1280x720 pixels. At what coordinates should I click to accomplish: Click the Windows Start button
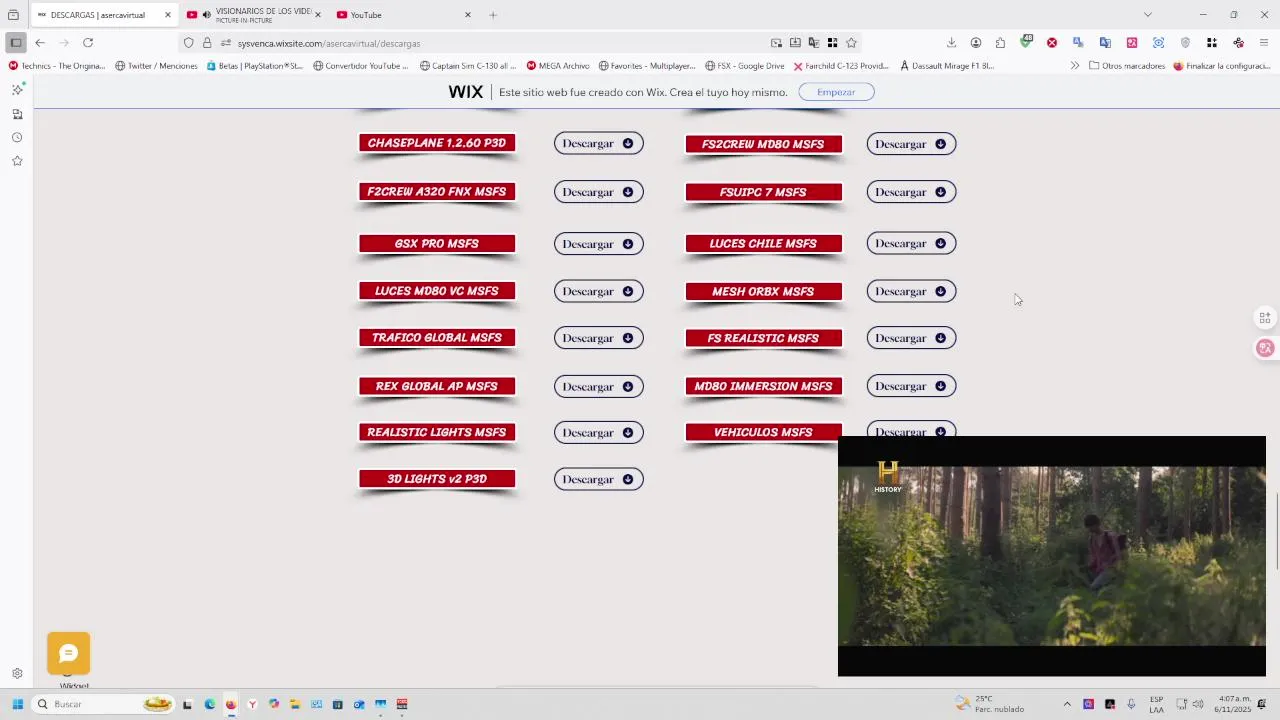click(x=17, y=704)
